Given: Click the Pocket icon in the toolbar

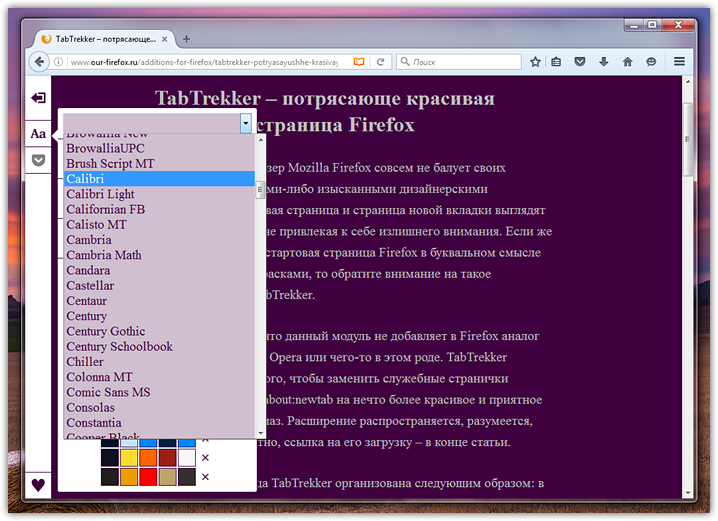Looking at the screenshot, I should click(580, 62).
